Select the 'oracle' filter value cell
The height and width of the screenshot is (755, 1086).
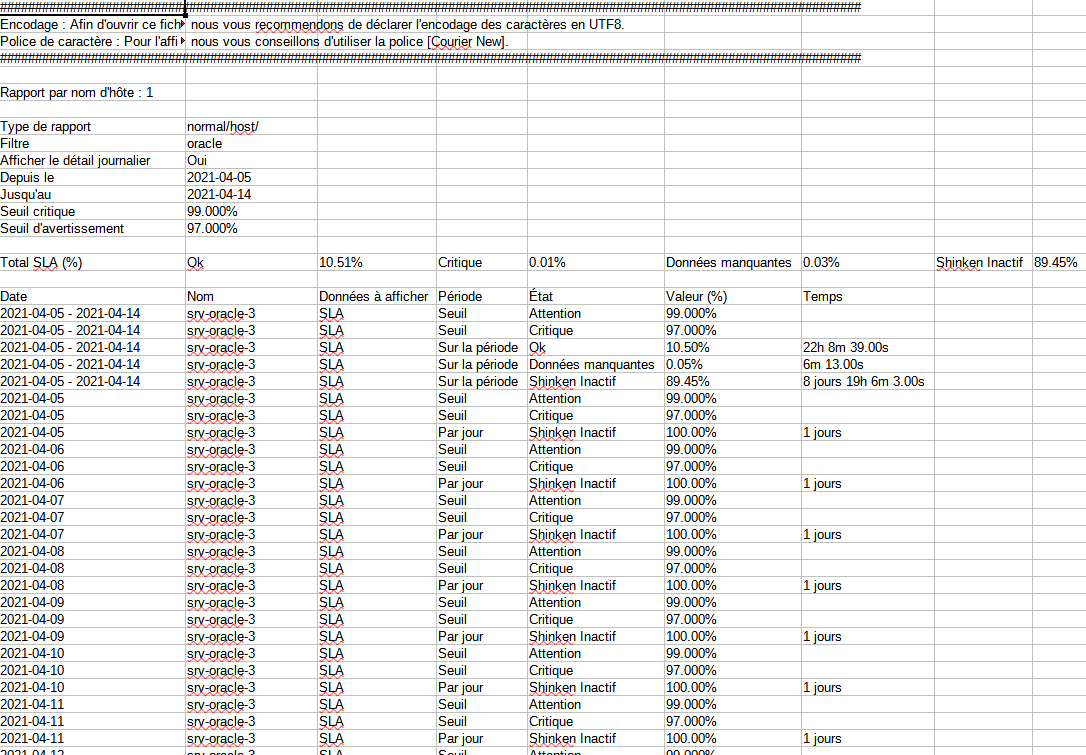(x=205, y=144)
